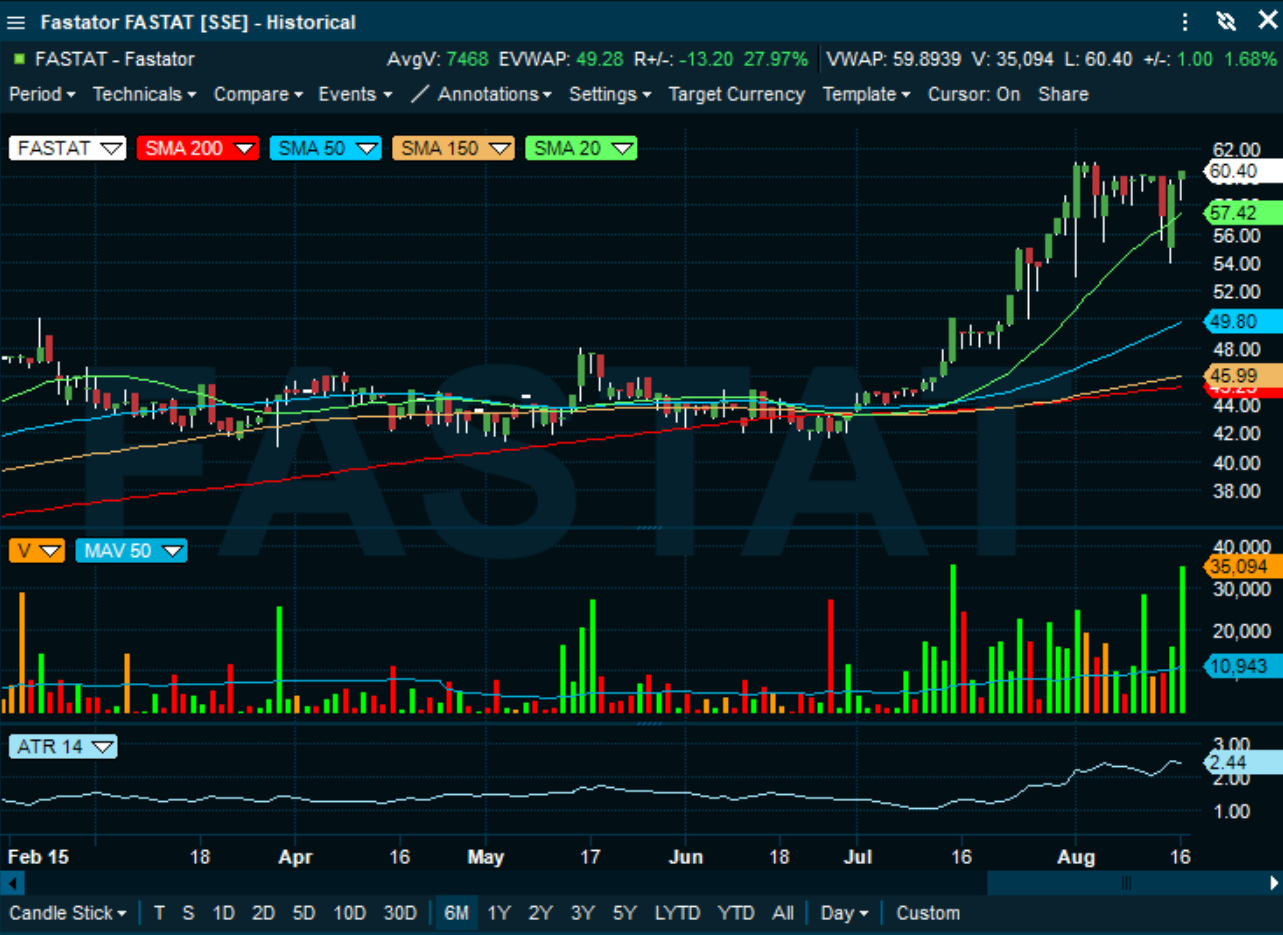Image resolution: width=1283 pixels, height=935 pixels.
Task: Open the hamburger menu in the title bar
Action: [16, 22]
